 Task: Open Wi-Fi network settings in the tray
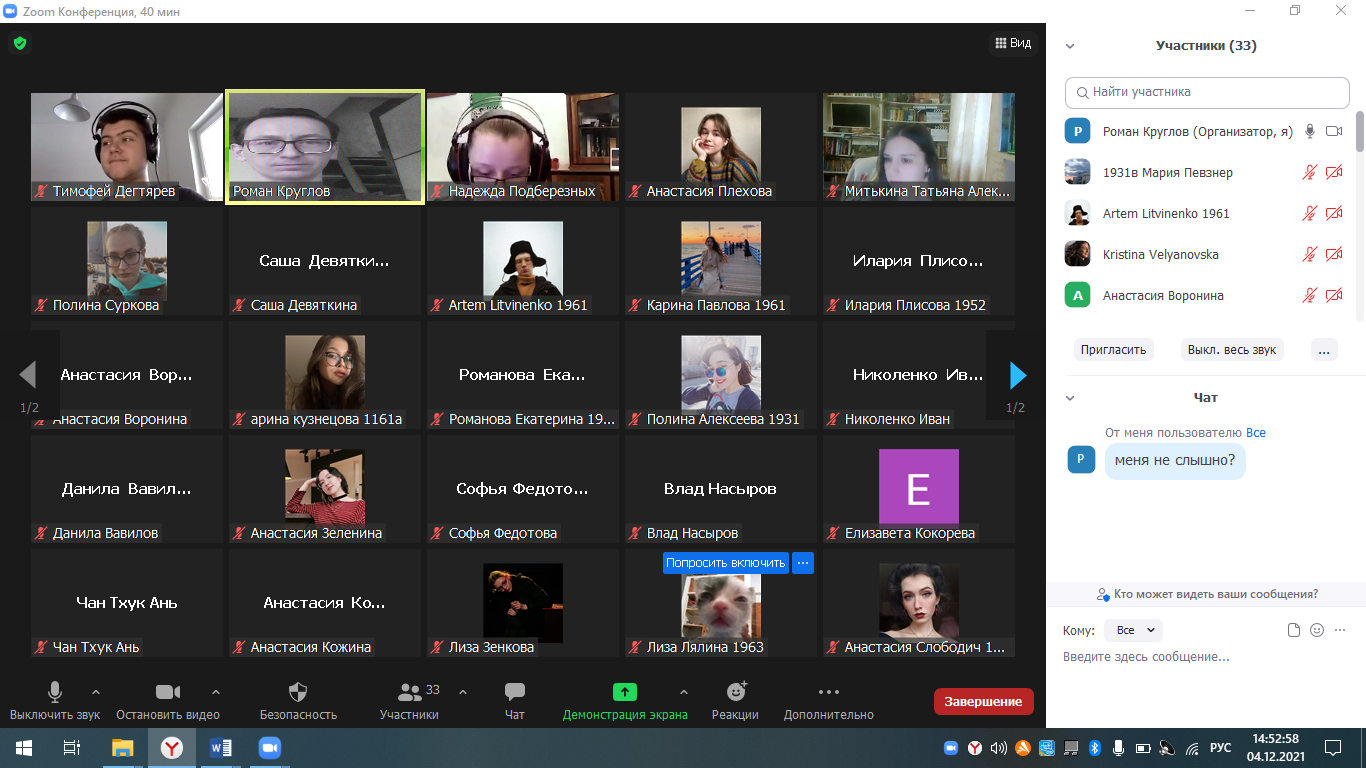point(1192,748)
